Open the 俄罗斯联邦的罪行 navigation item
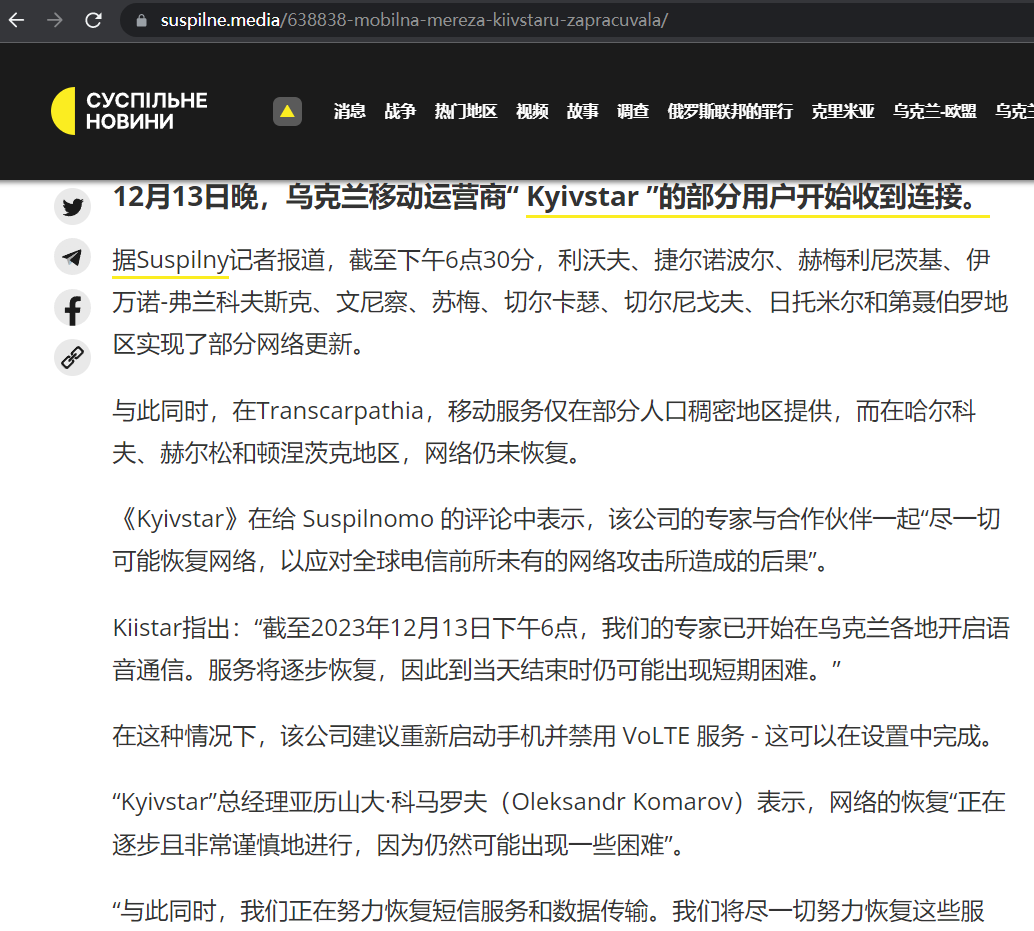This screenshot has width=1034, height=931. coord(730,111)
